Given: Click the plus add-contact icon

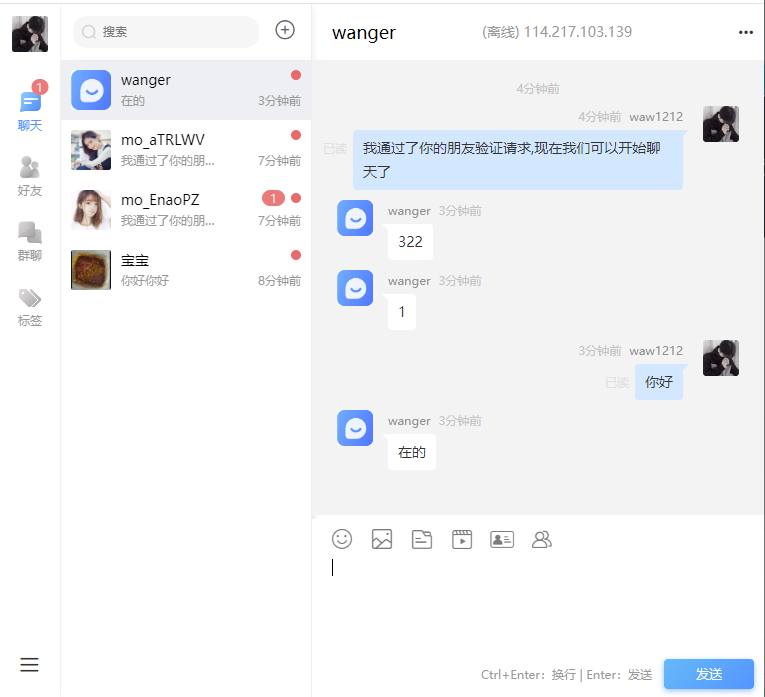Looking at the screenshot, I should 285,30.
